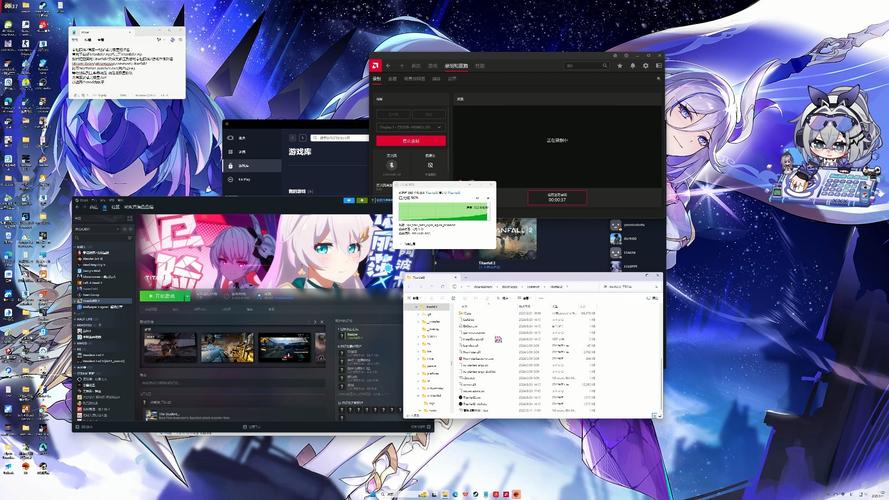
Task: Open the first Titanfall 2 screenshot thumbnail
Action: tap(170, 348)
